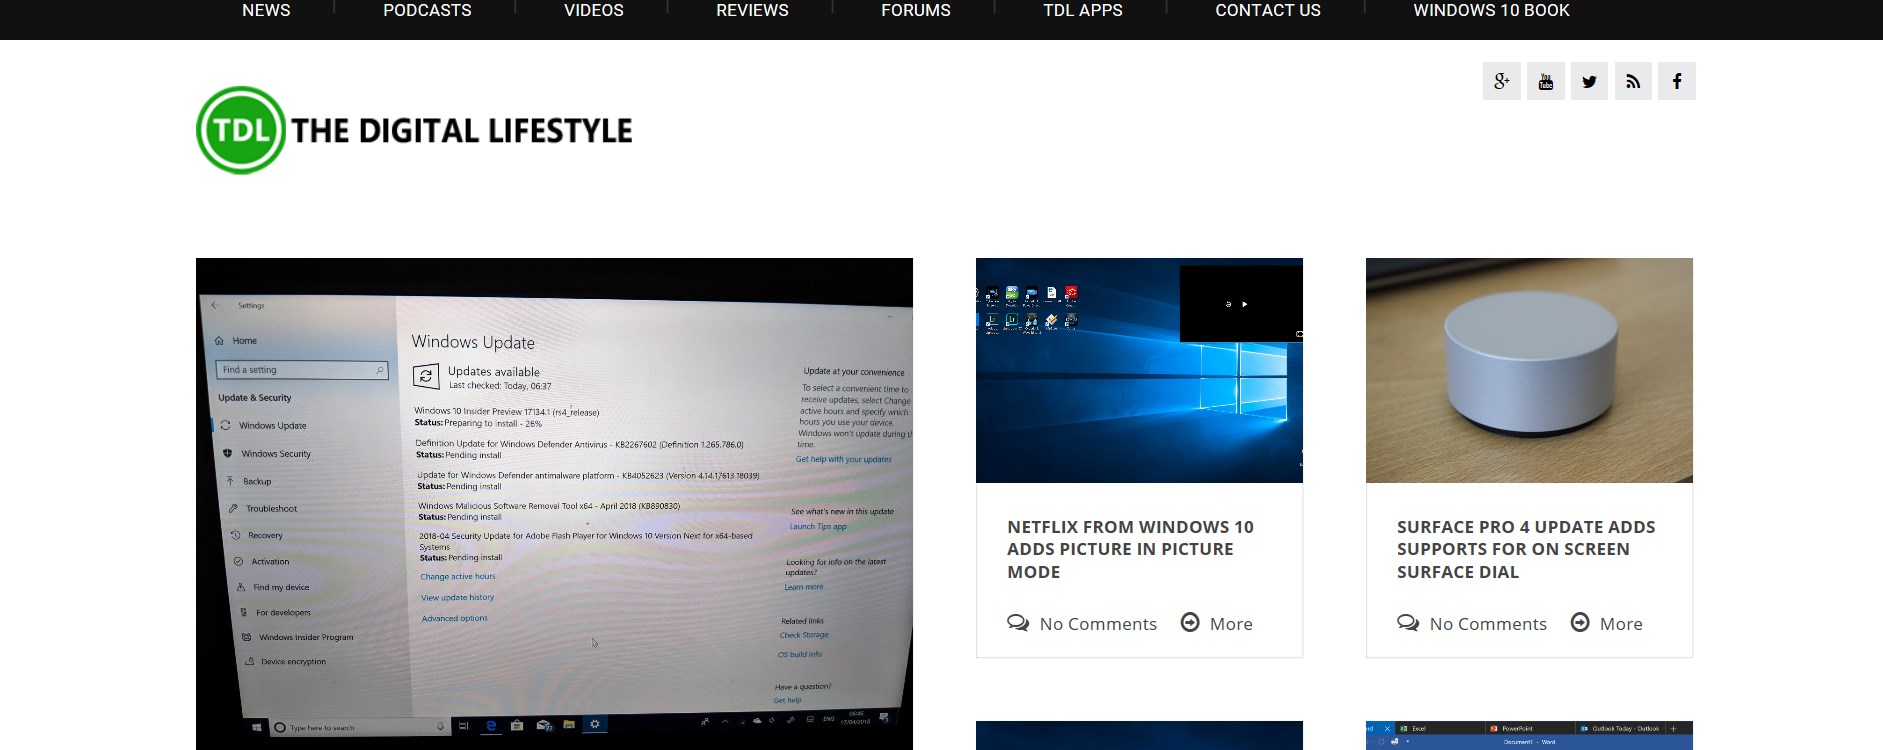Click the More arrow icon under Surface Pro article
This screenshot has width=1883, height=750.
(x=1580, y=622)
